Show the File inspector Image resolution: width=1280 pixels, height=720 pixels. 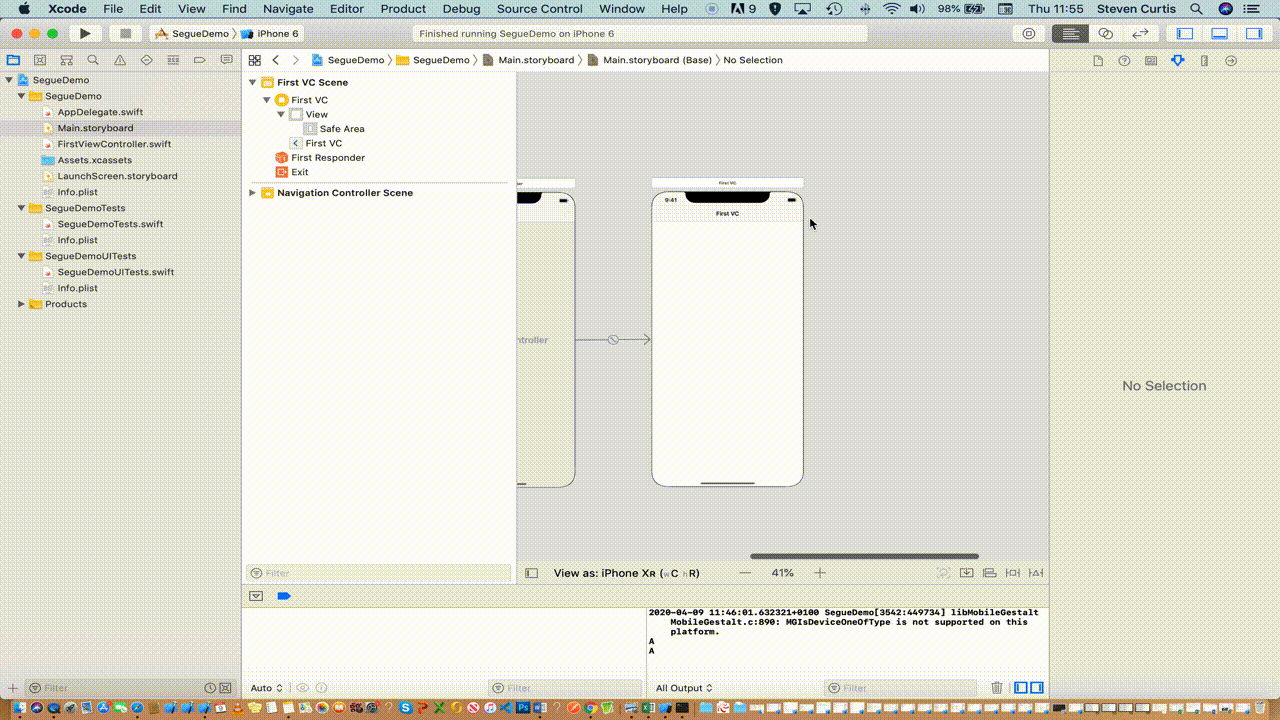click(1098, 61)
